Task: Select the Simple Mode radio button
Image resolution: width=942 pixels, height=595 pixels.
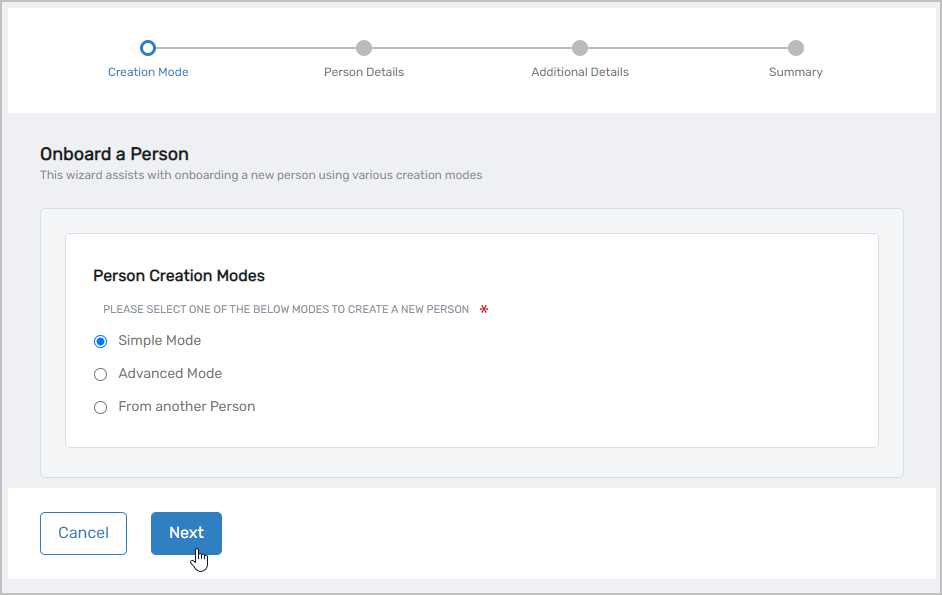Action: pyautogui.click(x=100, y=341)
